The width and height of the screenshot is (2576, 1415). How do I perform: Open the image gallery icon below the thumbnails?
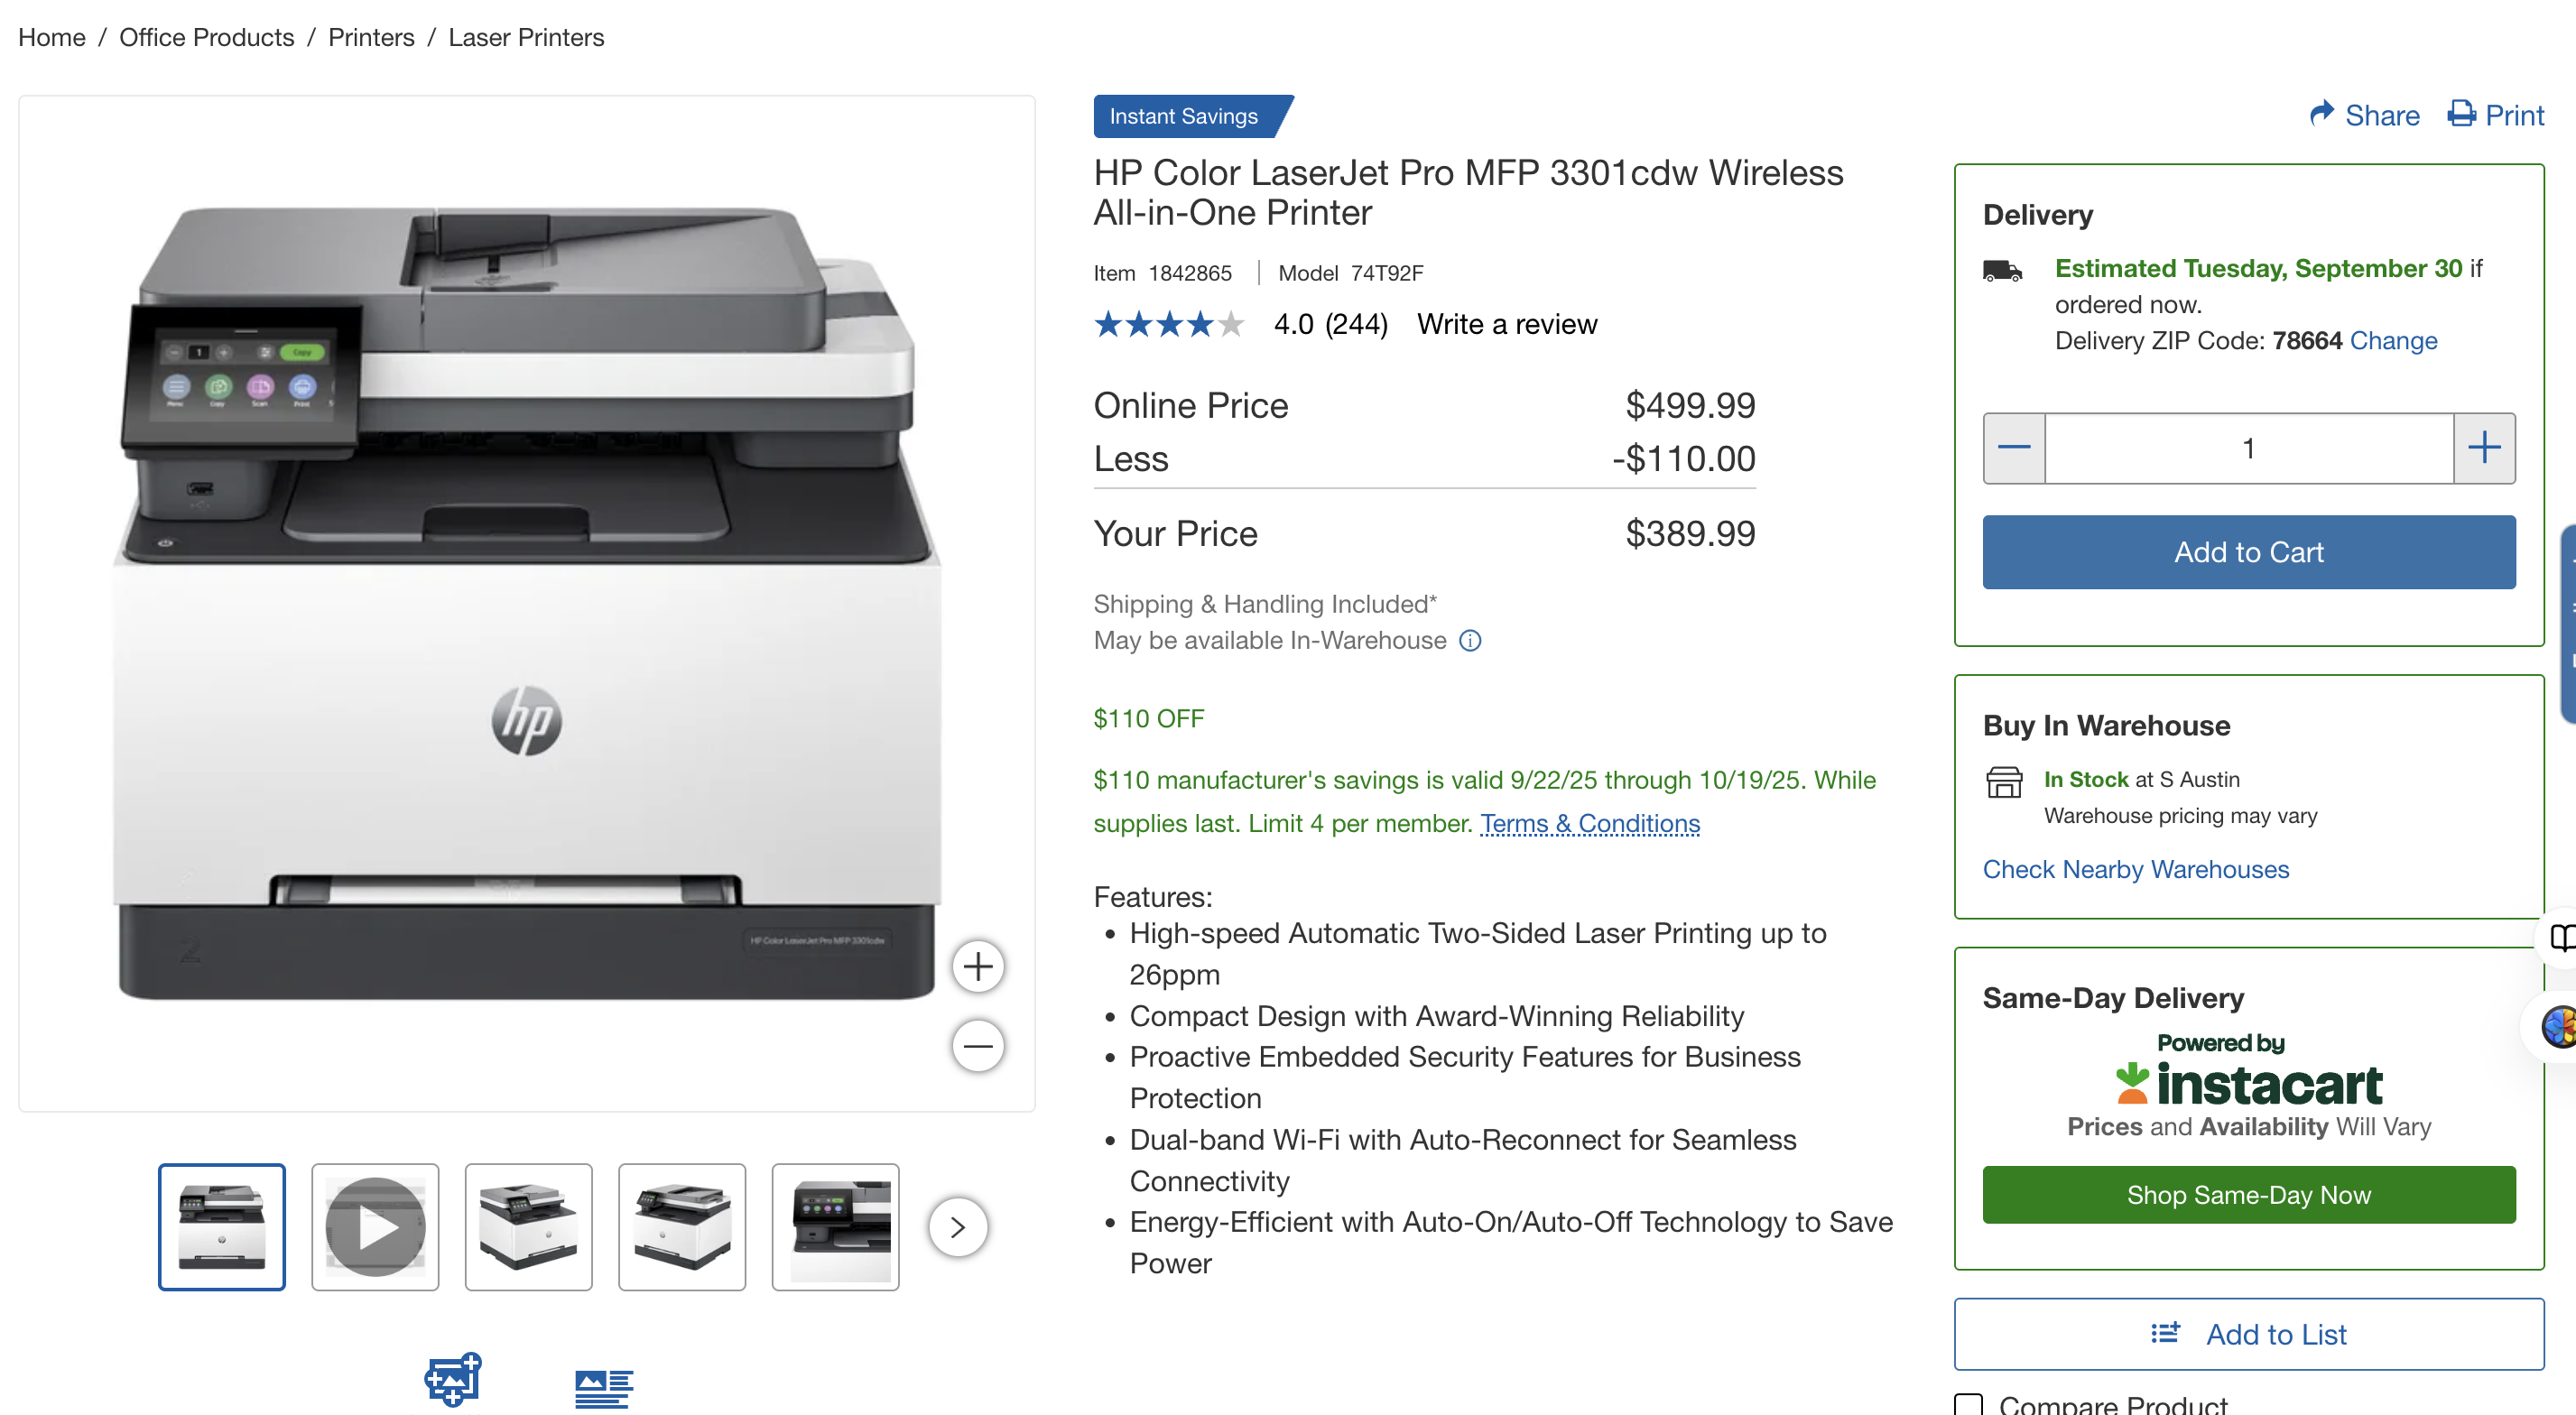click(453, 1381)
